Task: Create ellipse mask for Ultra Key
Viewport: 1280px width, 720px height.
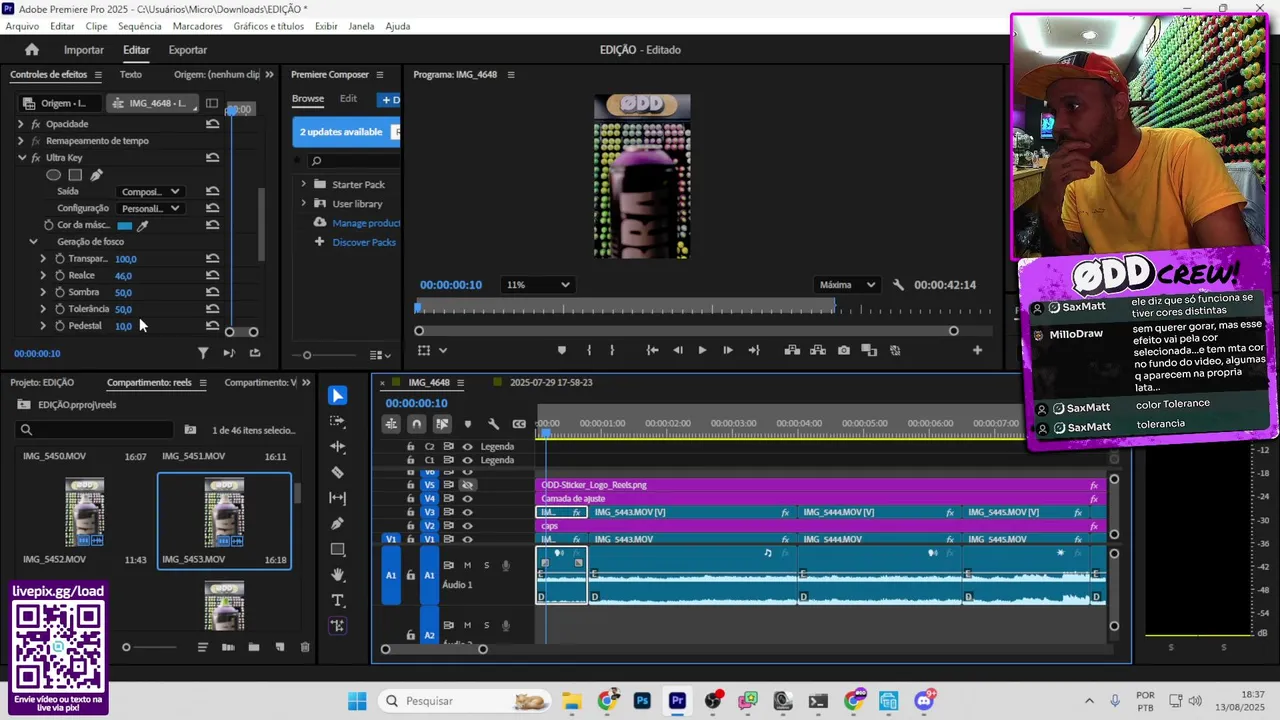Action: [54, 175]
